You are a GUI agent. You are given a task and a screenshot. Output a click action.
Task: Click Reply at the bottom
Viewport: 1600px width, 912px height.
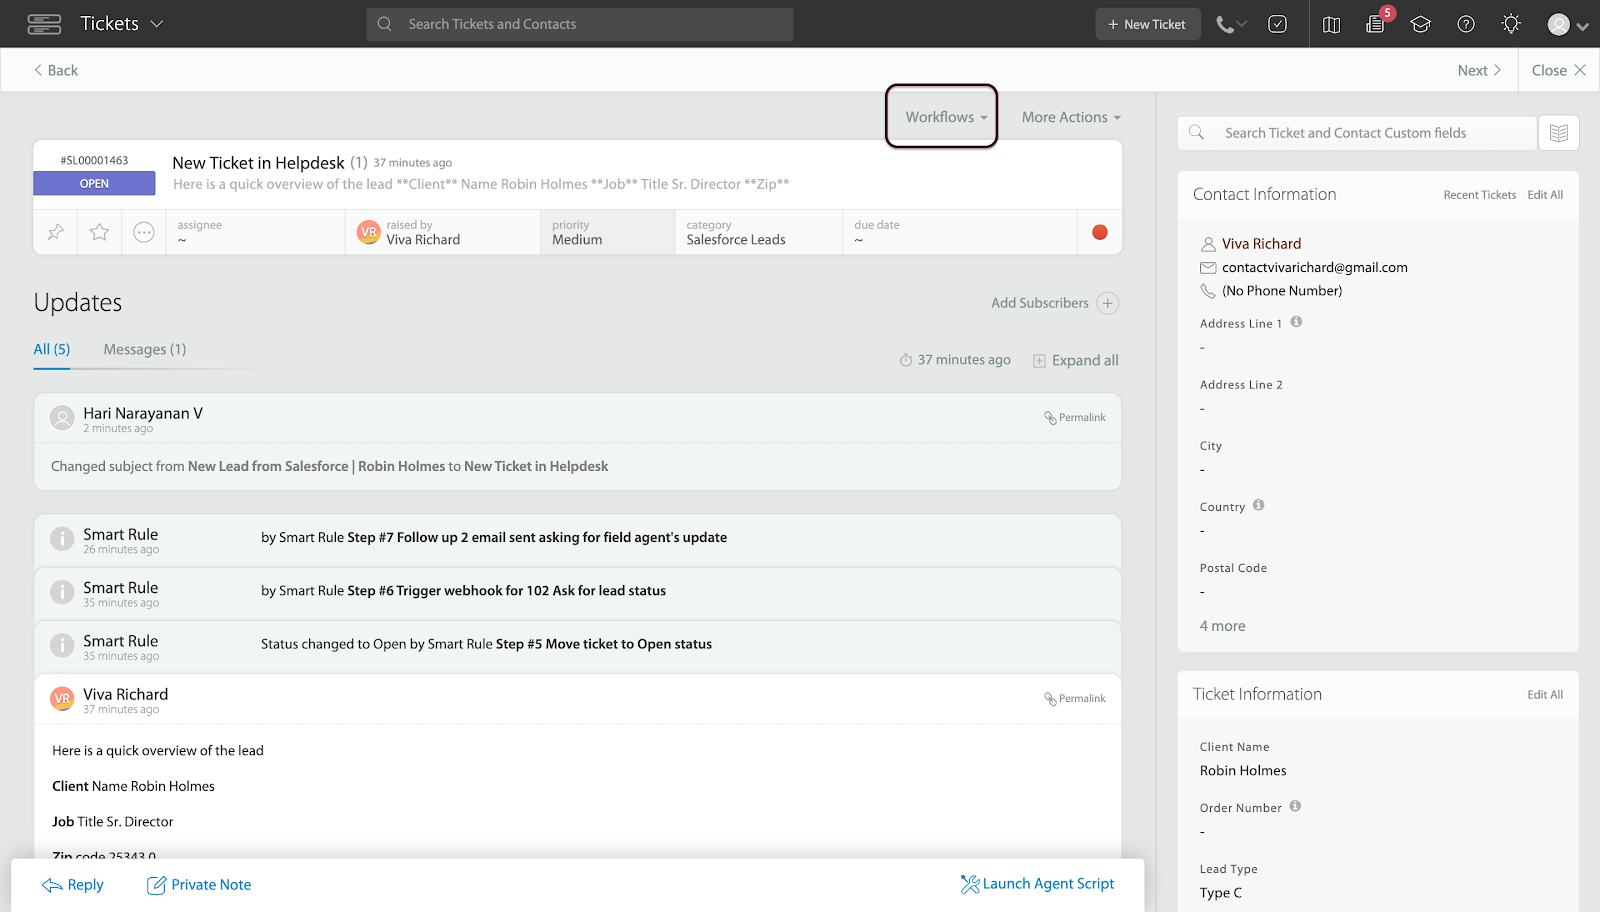point(73,885)
